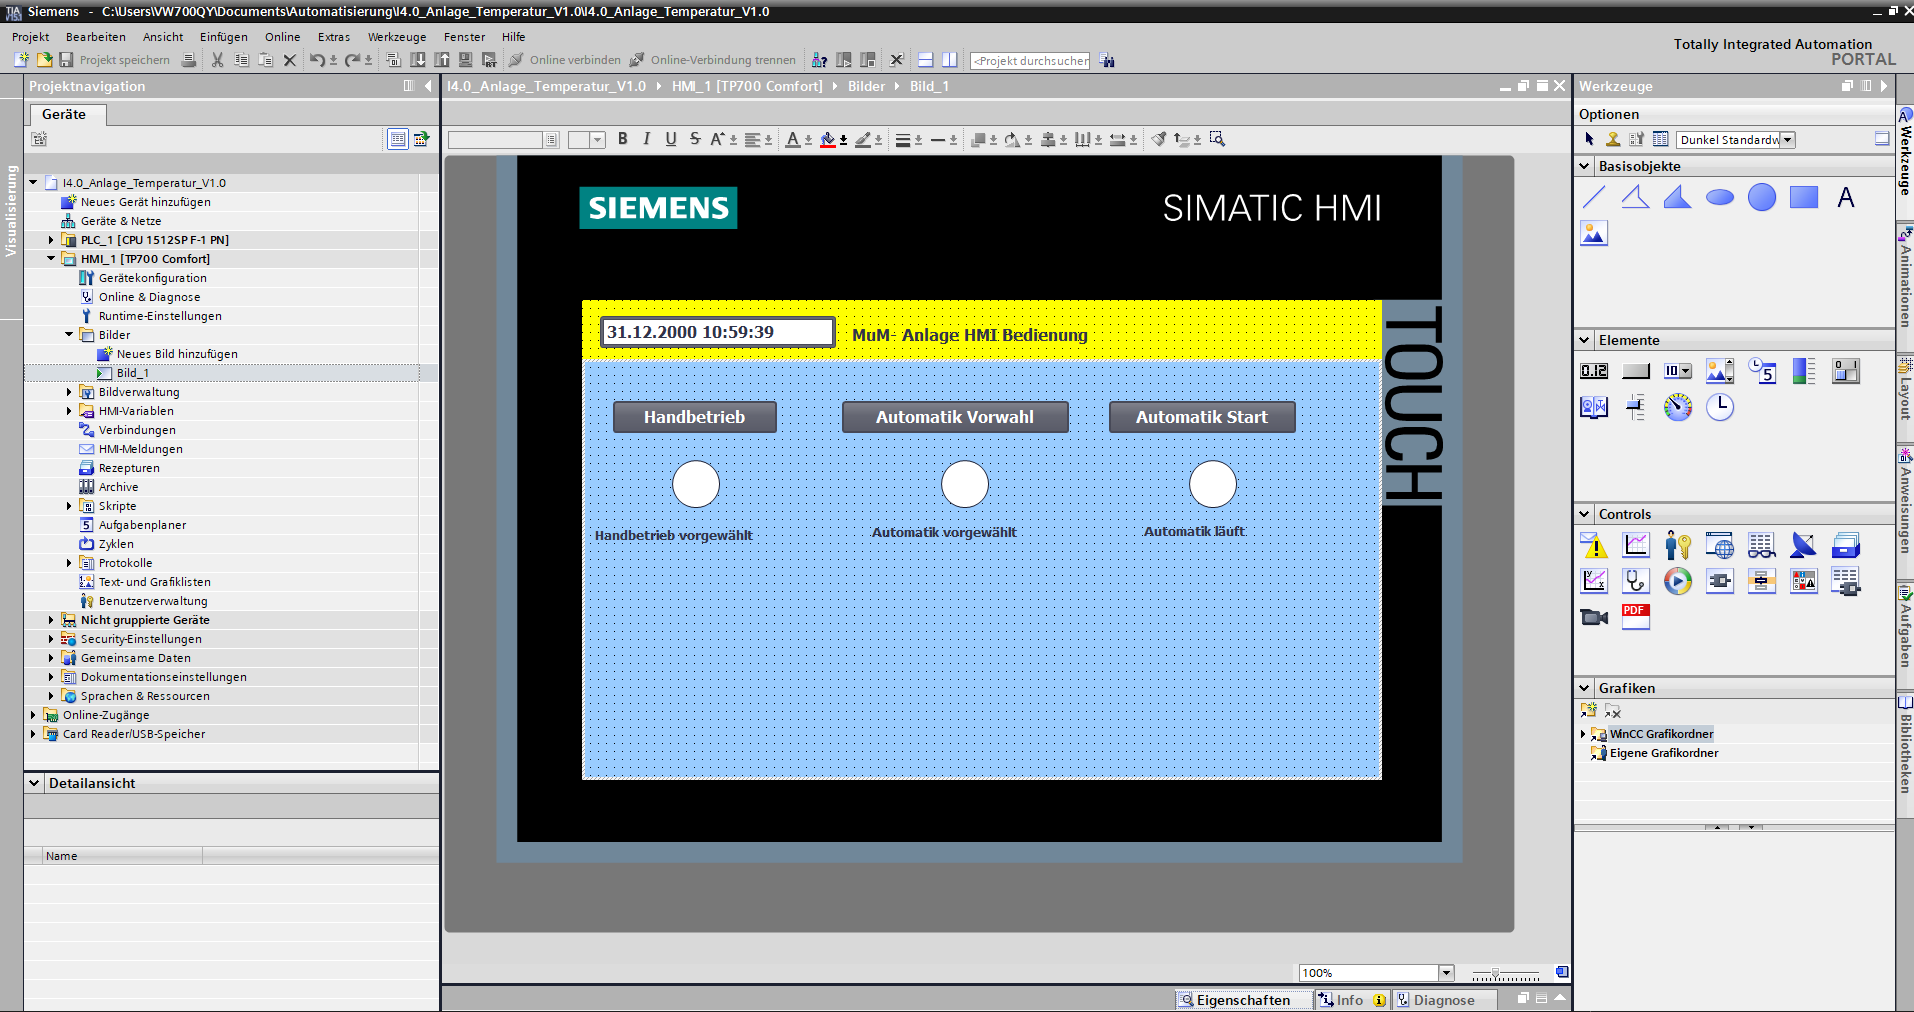Image resolution: width=1914 pixels, height=1012 pixels.
Task: Open the zoom level dropdown
Action: pyautogui.click(x=1446, y=973)
